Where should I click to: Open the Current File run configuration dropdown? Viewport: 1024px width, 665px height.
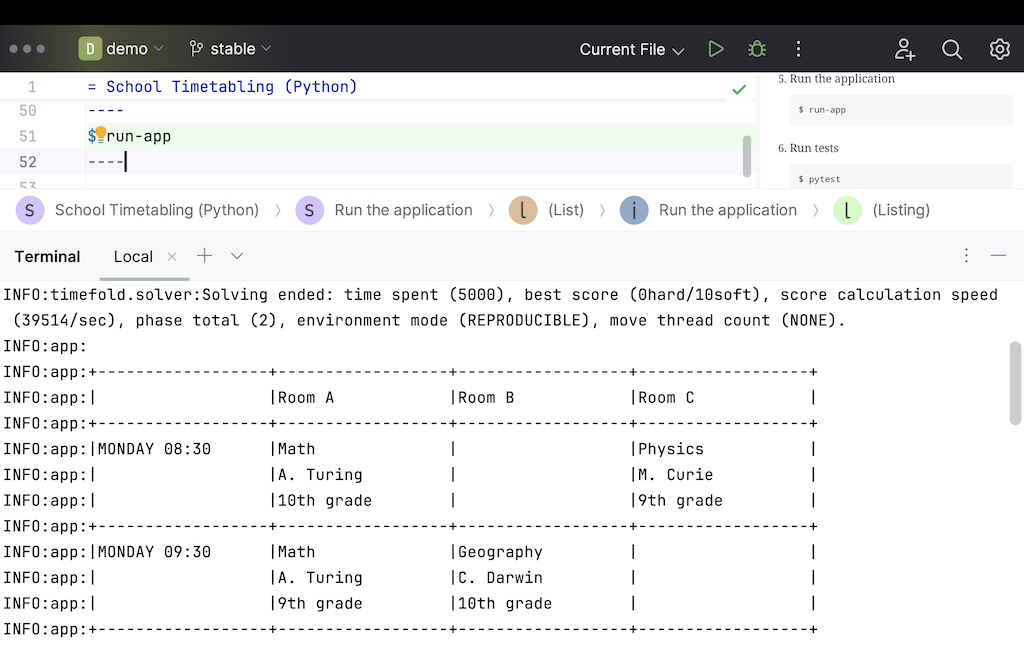tap(631, 48)
